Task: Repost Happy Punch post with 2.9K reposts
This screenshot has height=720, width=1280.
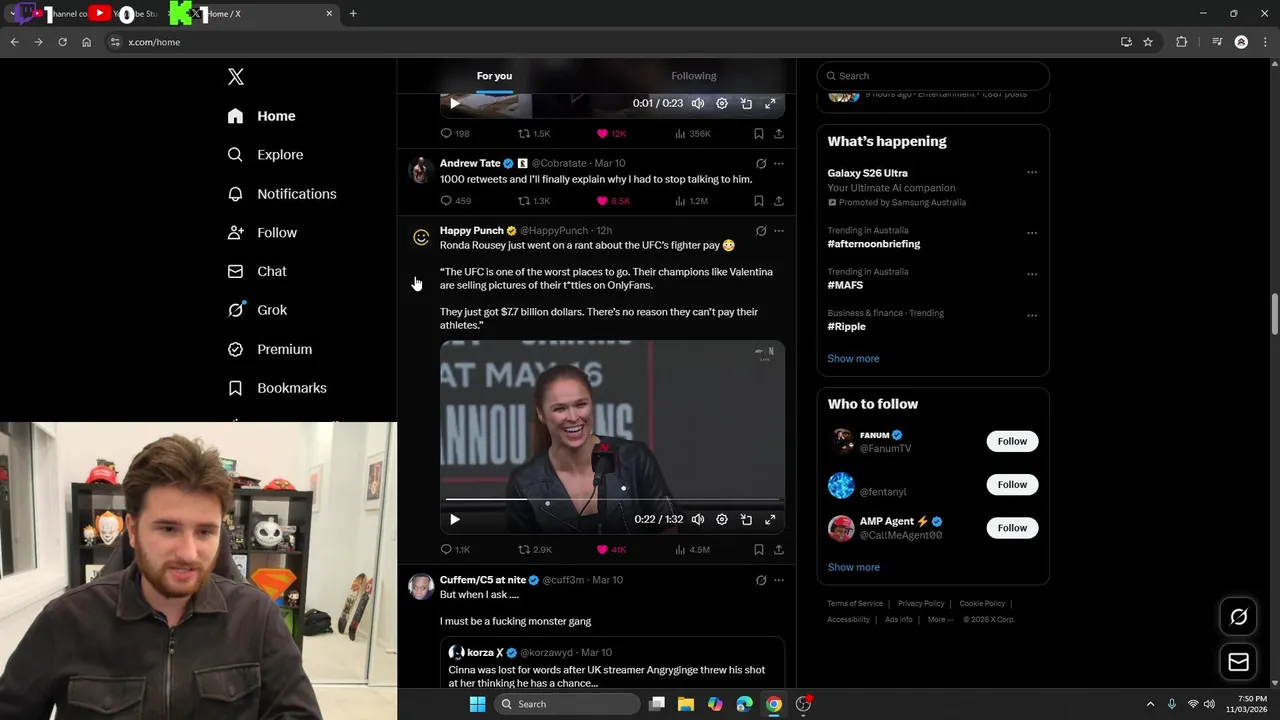Action: click(535, 549)
